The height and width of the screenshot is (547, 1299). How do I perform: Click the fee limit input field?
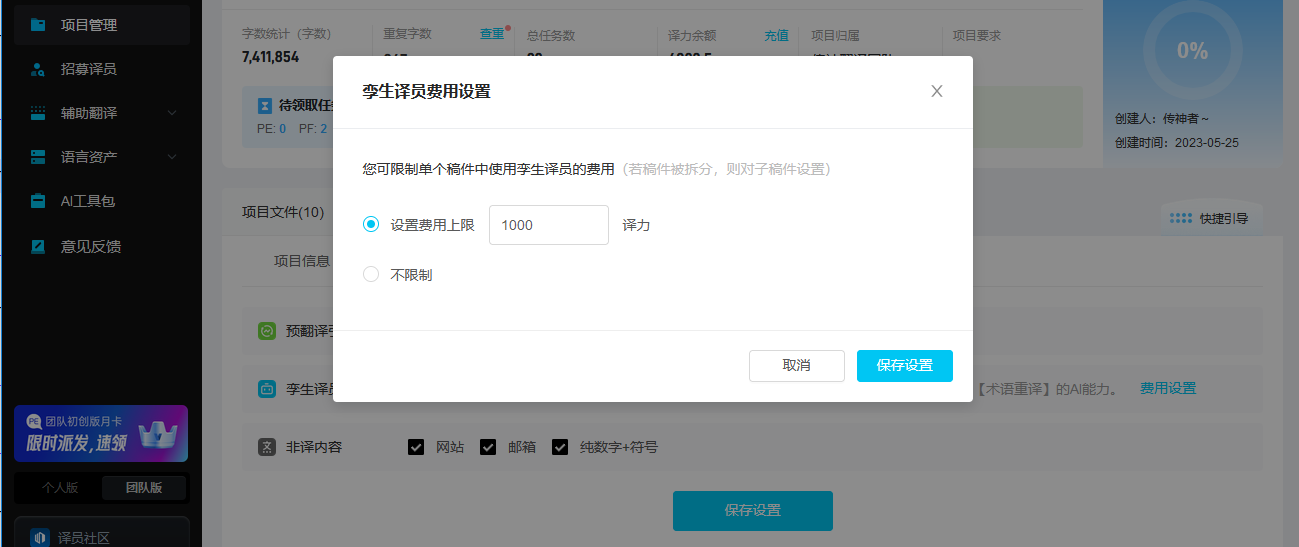point(548,225)
